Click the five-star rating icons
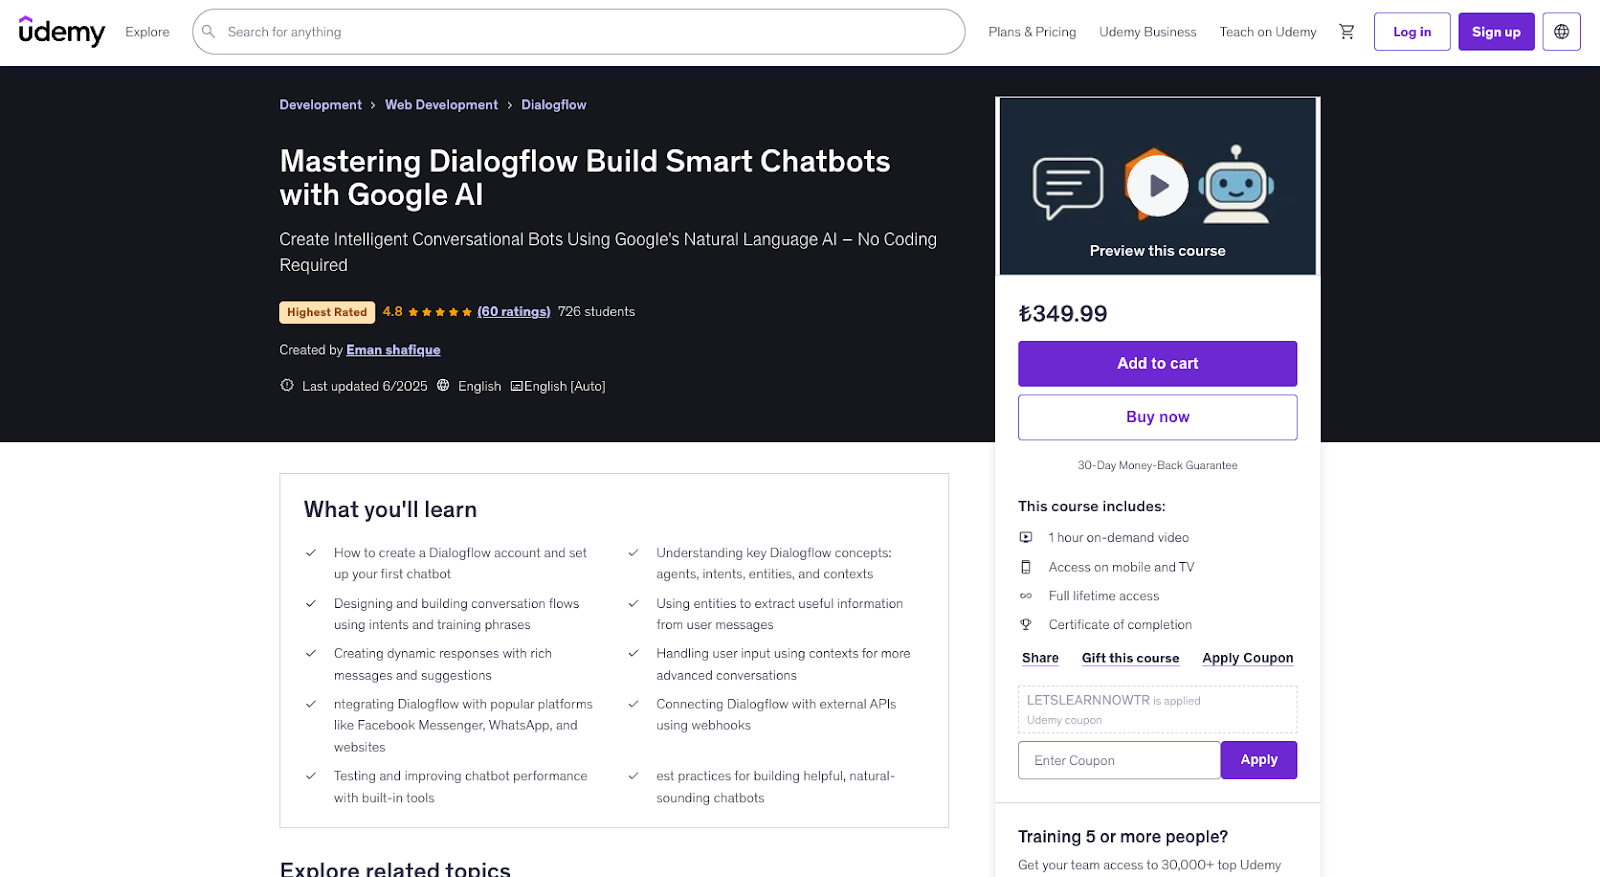1600x877 pixels. pos(440,312)
